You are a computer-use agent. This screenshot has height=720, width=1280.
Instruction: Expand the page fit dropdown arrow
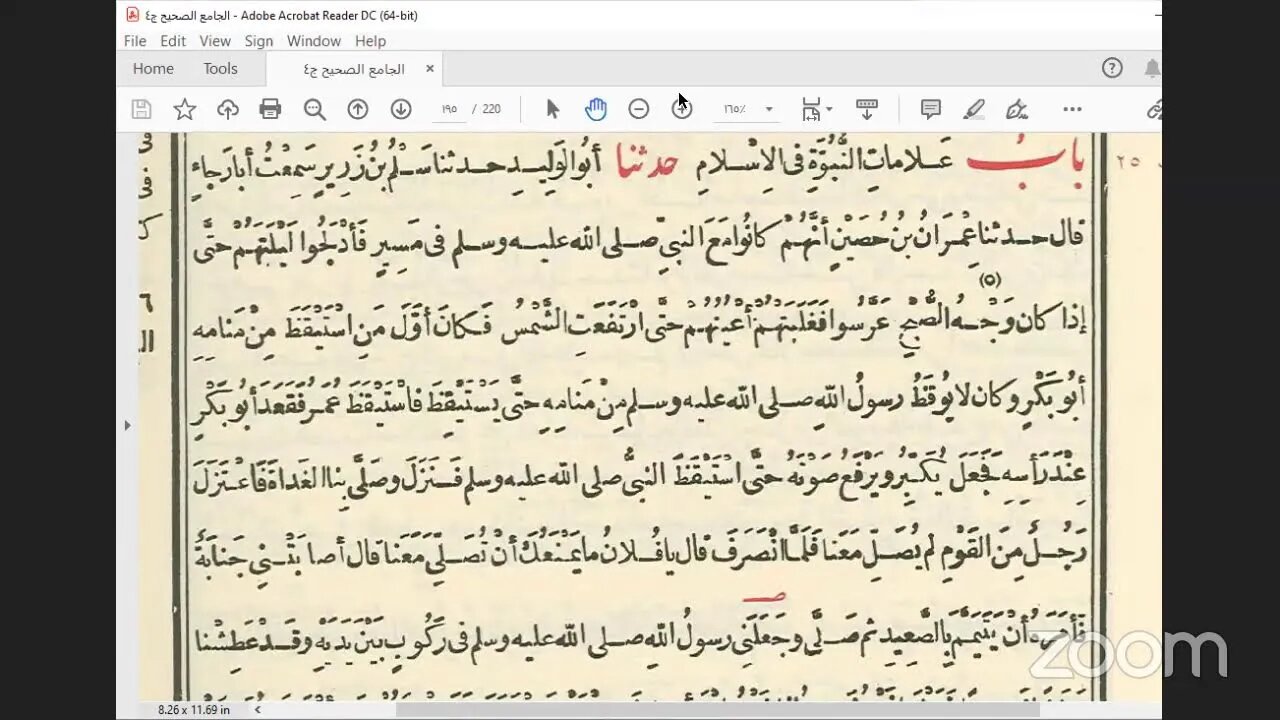pos(829,109)
